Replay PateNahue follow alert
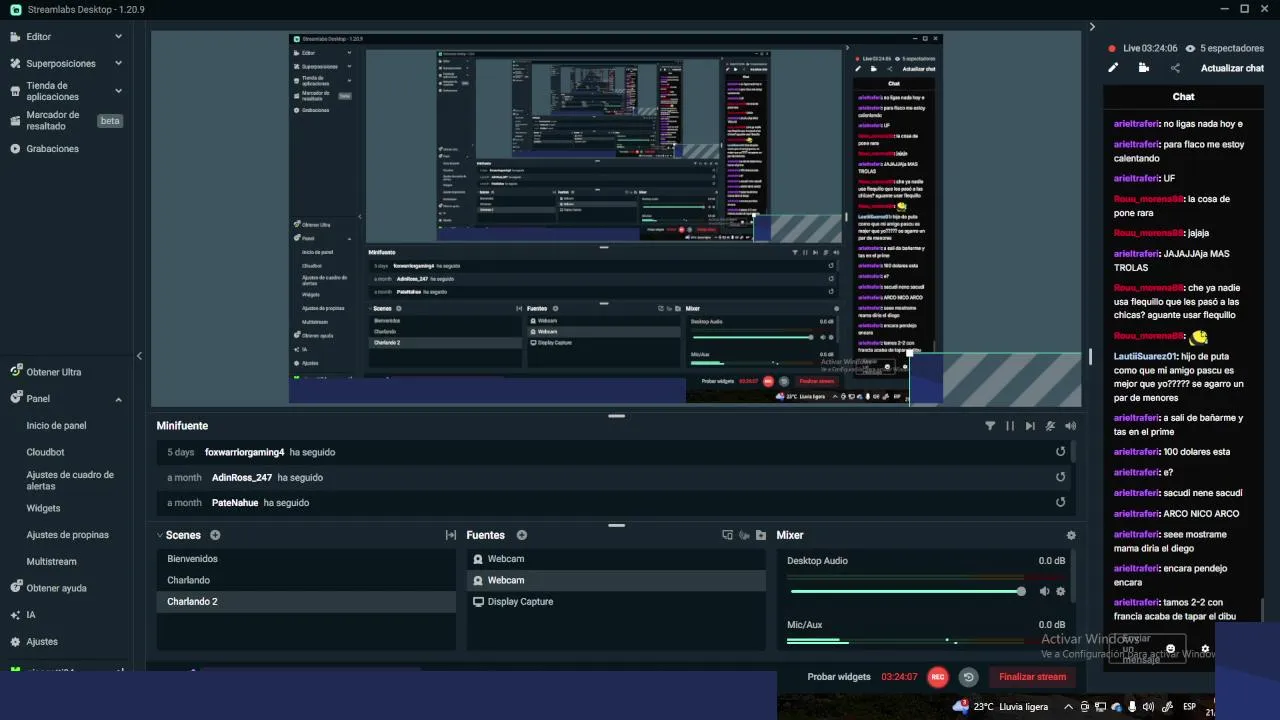The image size is (1280, 720). (x=1060, y=502)
